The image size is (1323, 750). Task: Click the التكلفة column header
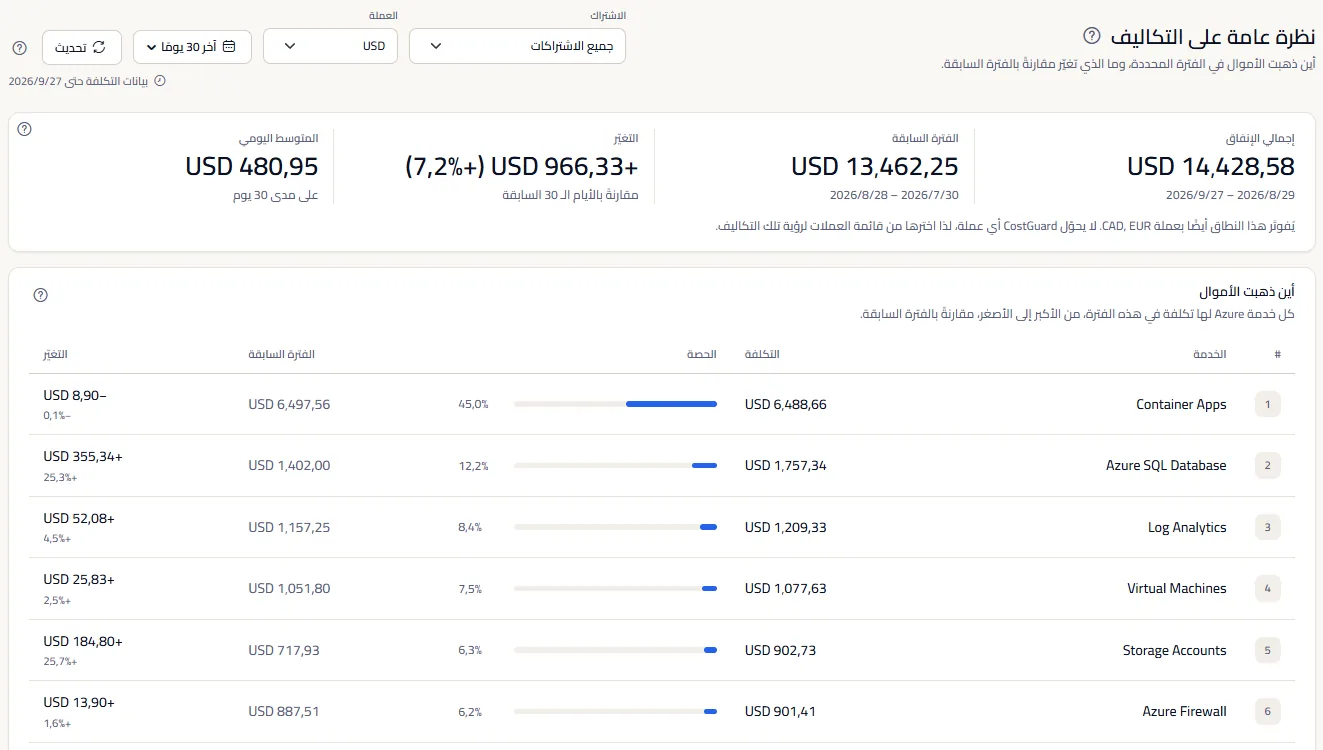[762, 355]
